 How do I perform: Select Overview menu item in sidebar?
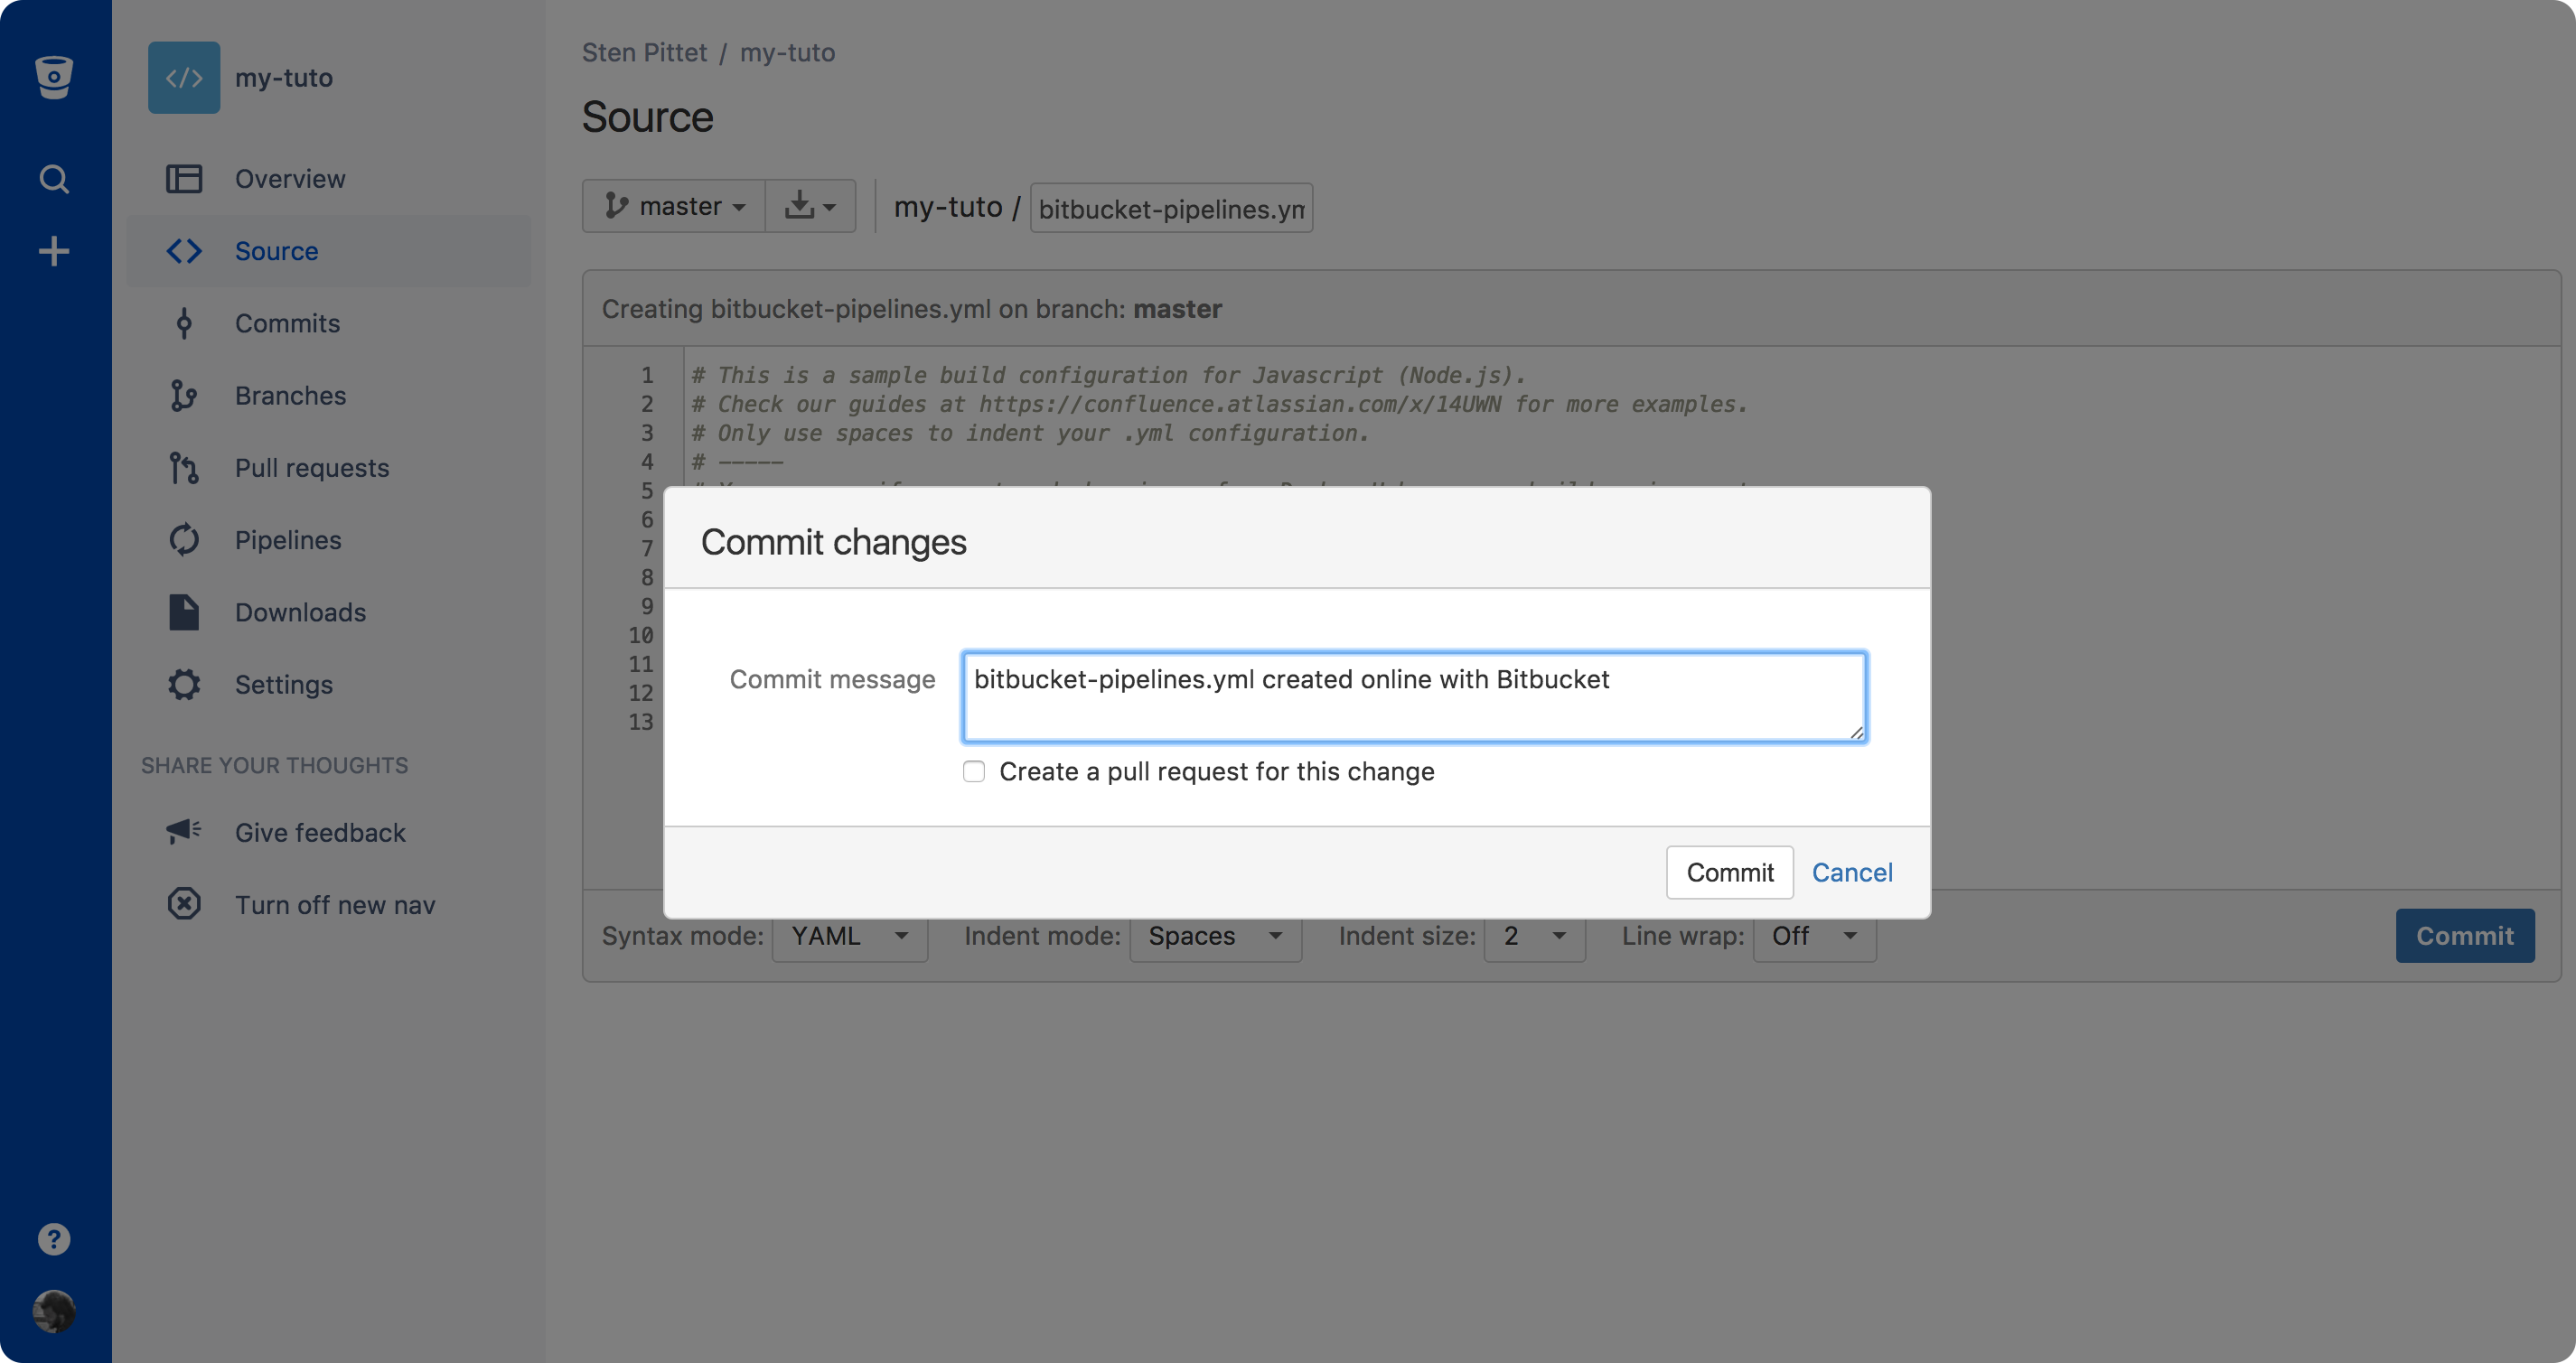290,175
